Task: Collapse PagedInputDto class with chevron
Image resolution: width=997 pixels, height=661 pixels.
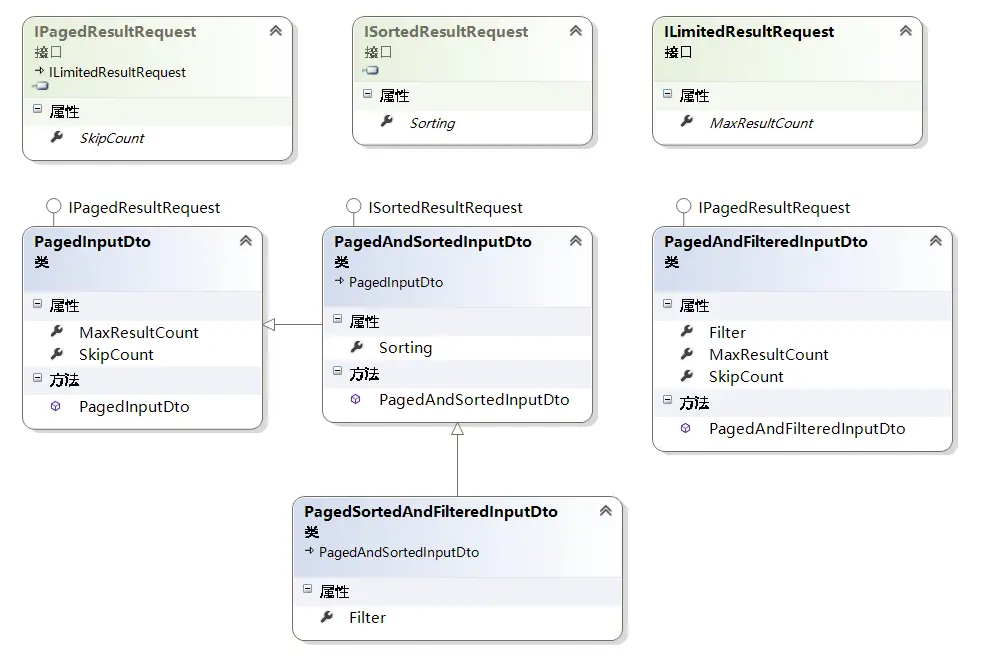Action: point(245,241)
